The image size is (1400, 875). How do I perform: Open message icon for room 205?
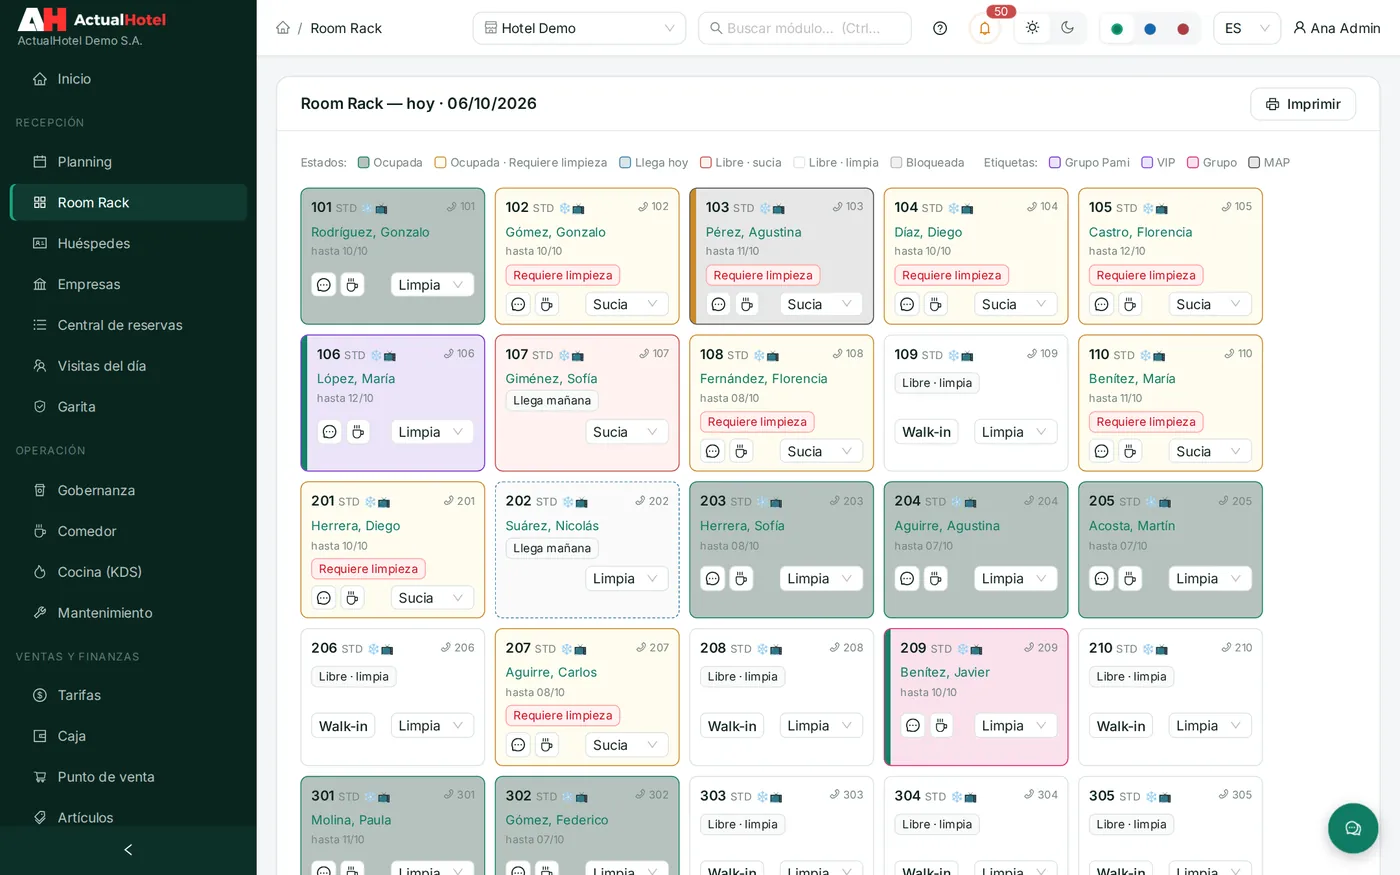click(x=1101, y=578)
